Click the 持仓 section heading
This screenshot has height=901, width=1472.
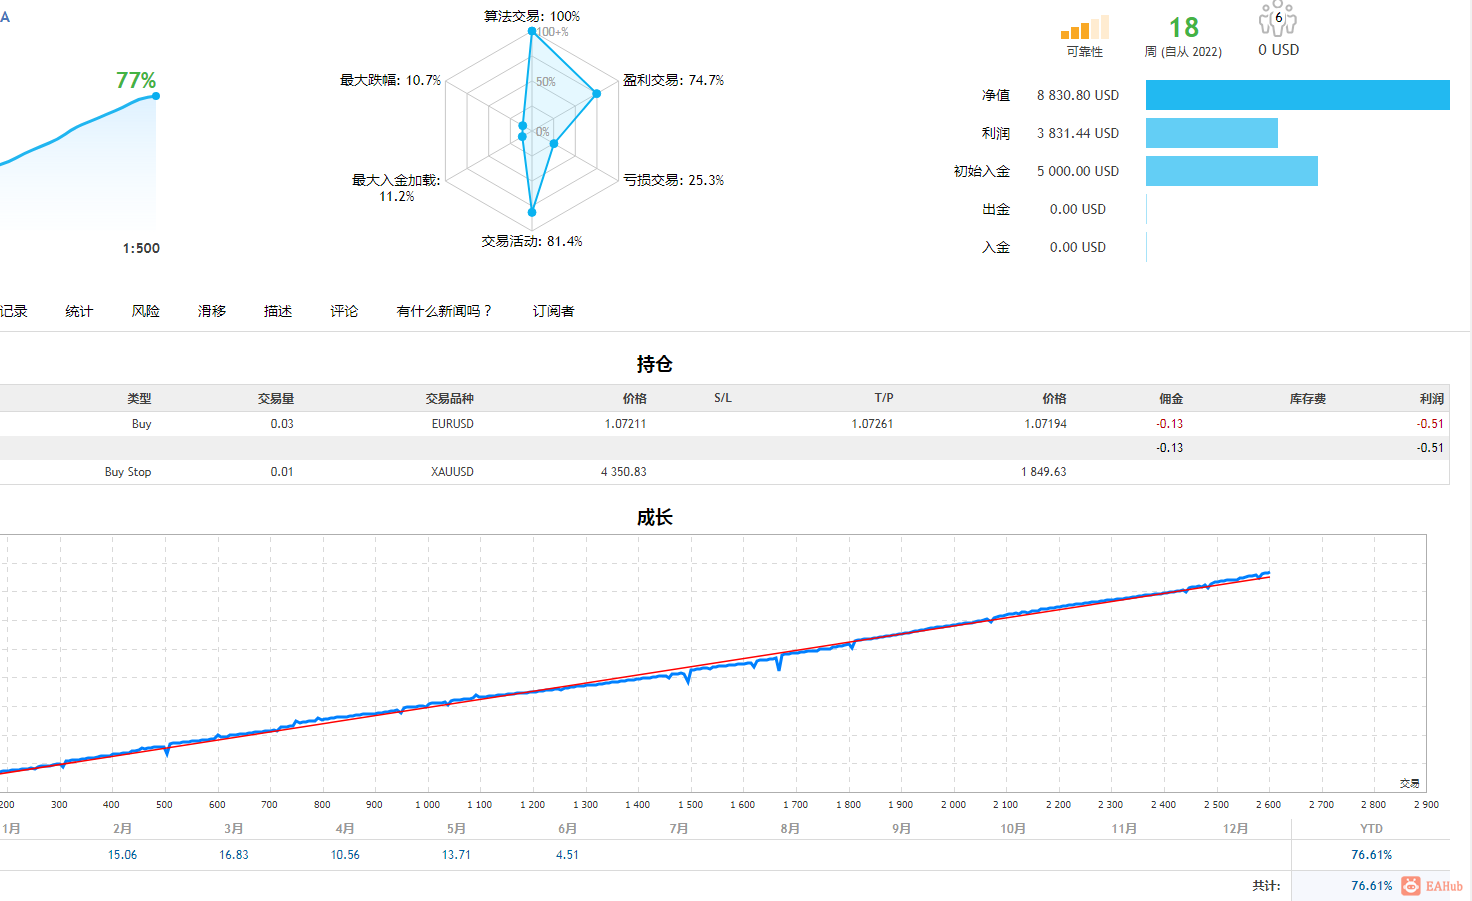pos(655,364)
